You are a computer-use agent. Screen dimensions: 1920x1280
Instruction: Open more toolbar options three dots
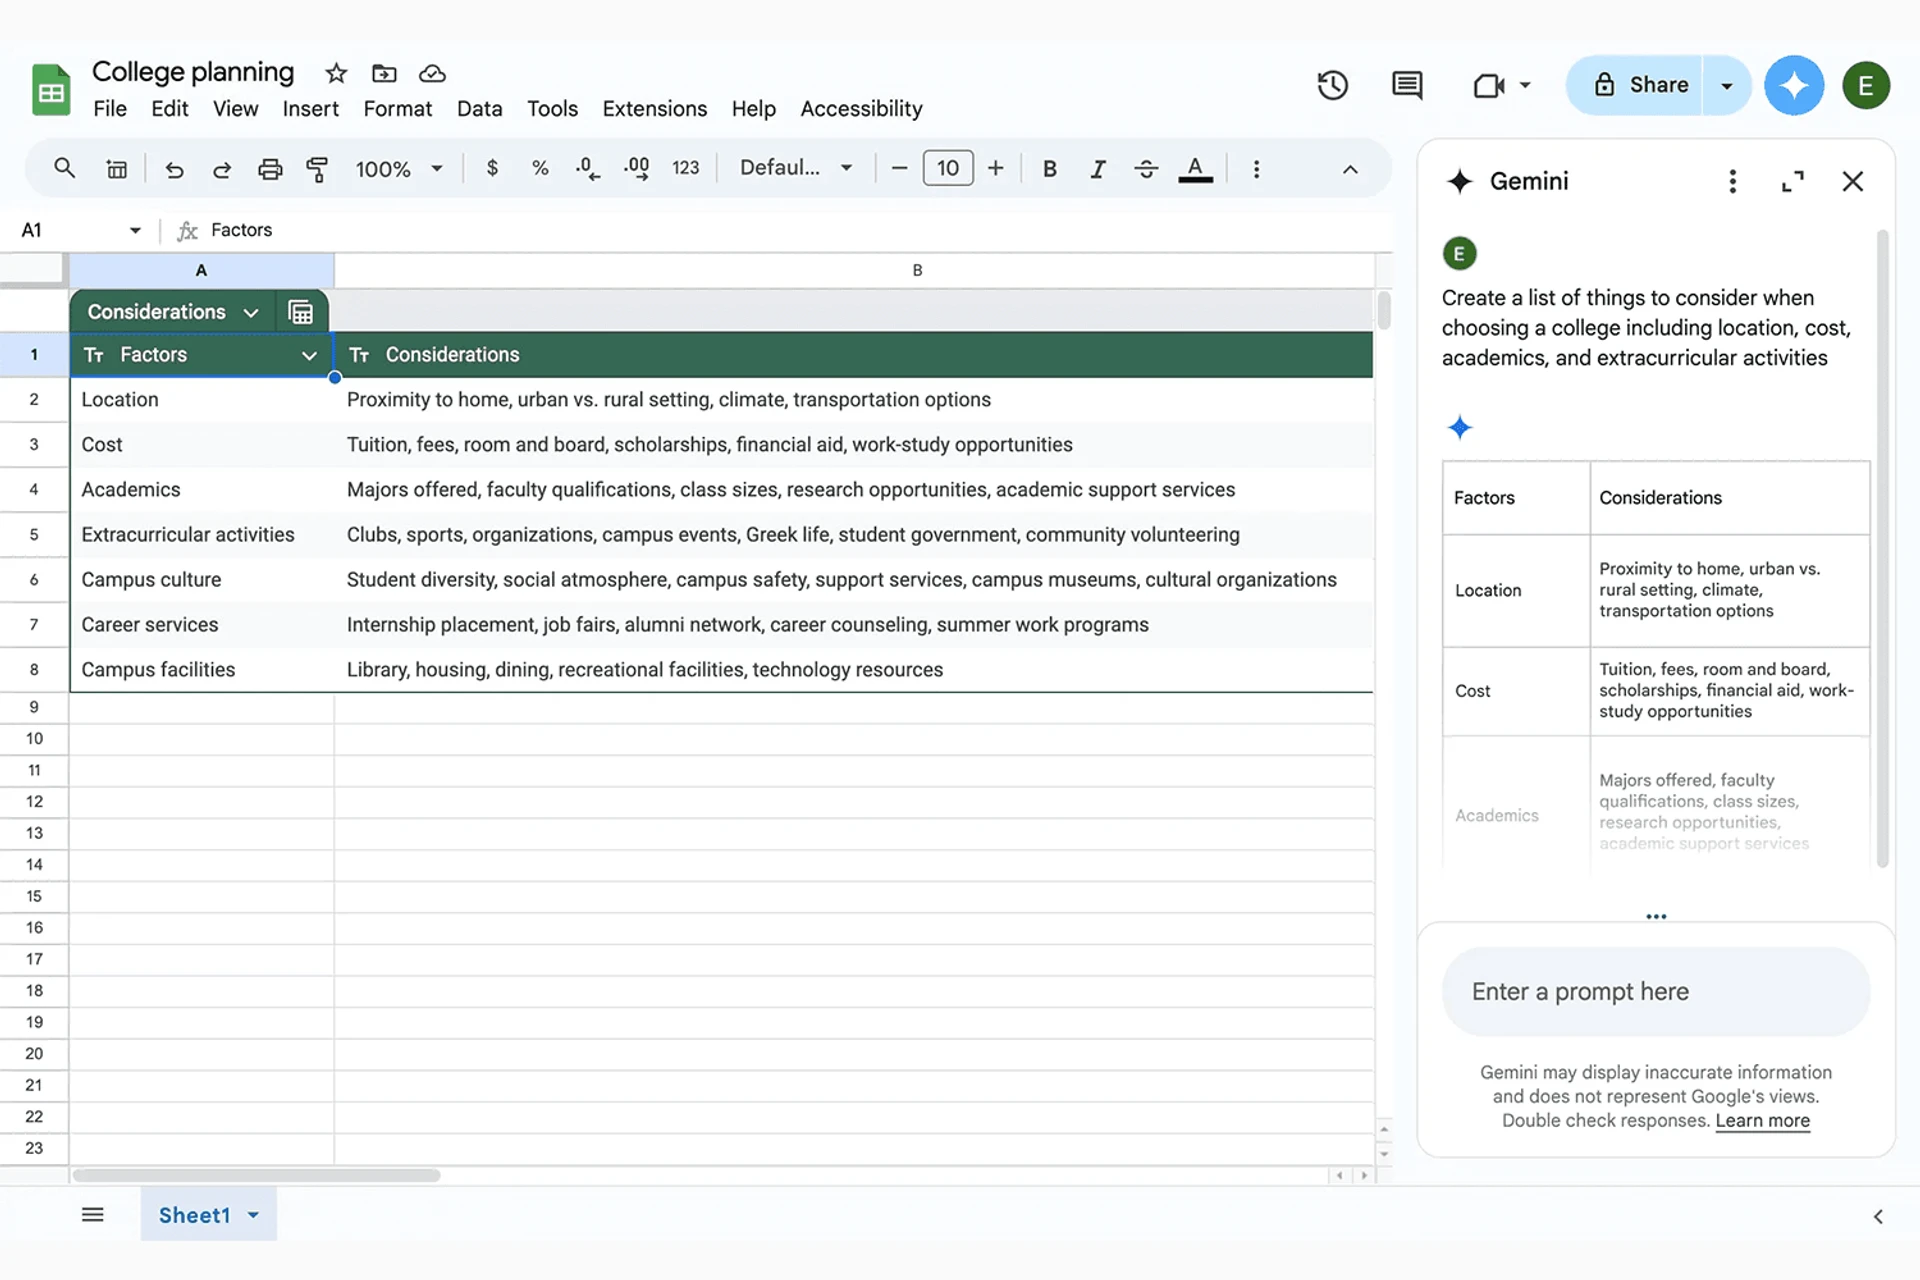coord(1257,169)
